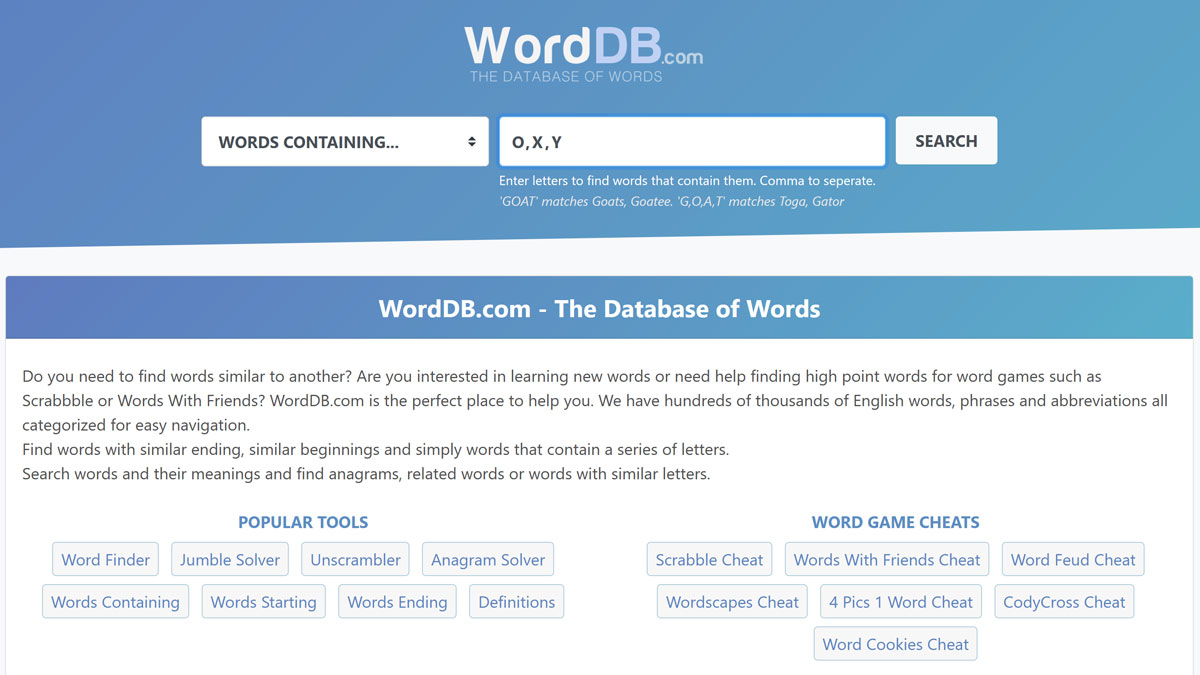The image size is (1200, 675).
Task: Open the Scrabble Cheat link
Action: pos(709,560)
